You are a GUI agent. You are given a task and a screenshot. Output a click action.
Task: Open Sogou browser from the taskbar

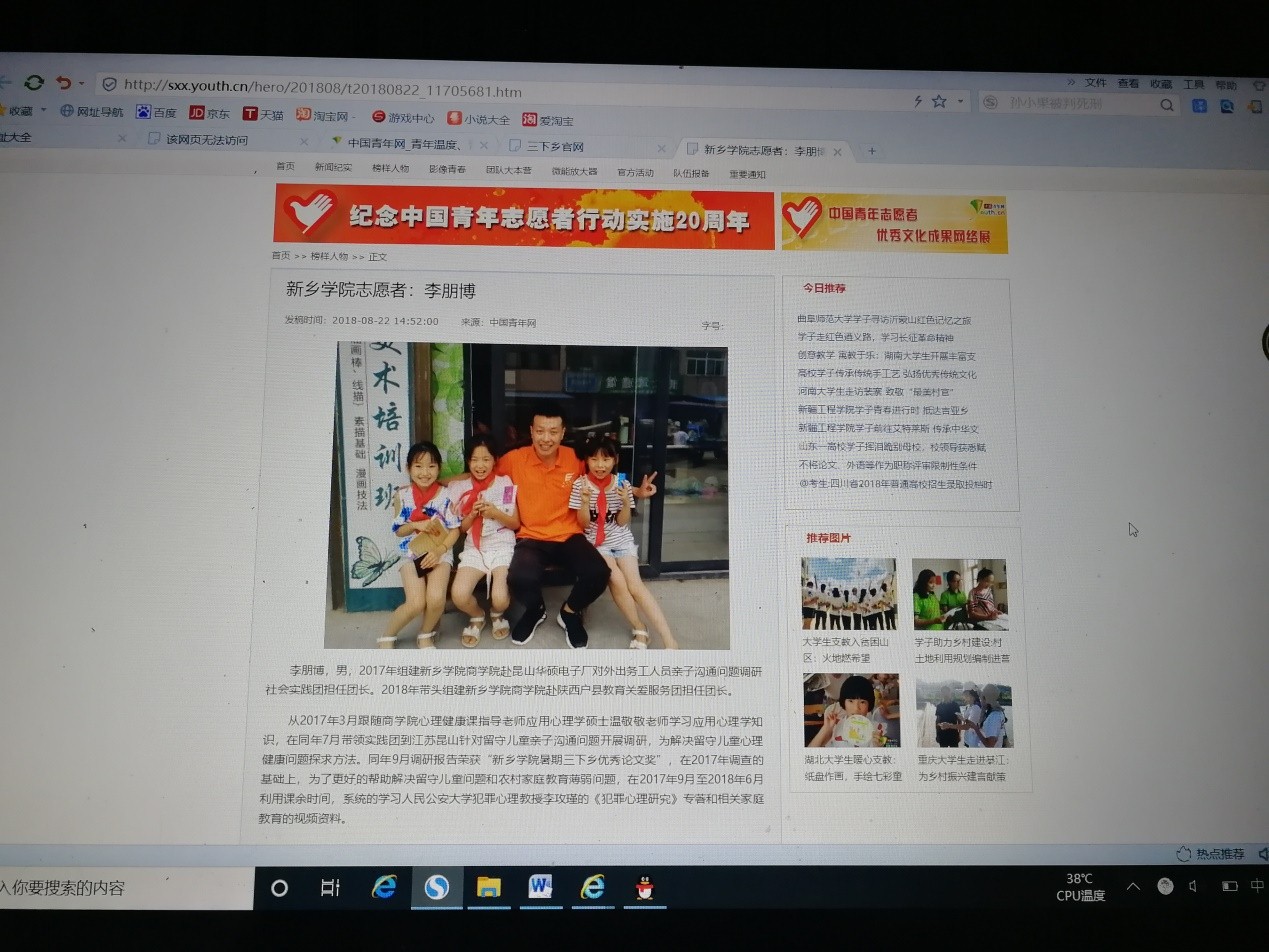[436, 887]
